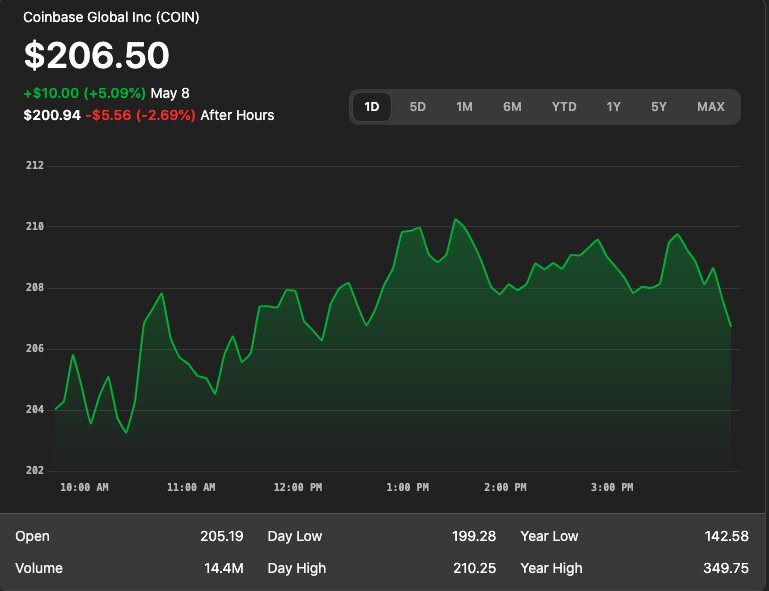The height and width of the screenshot is (591, 769).
Task: Switch chart to 1M range
Action: [464, 107]
